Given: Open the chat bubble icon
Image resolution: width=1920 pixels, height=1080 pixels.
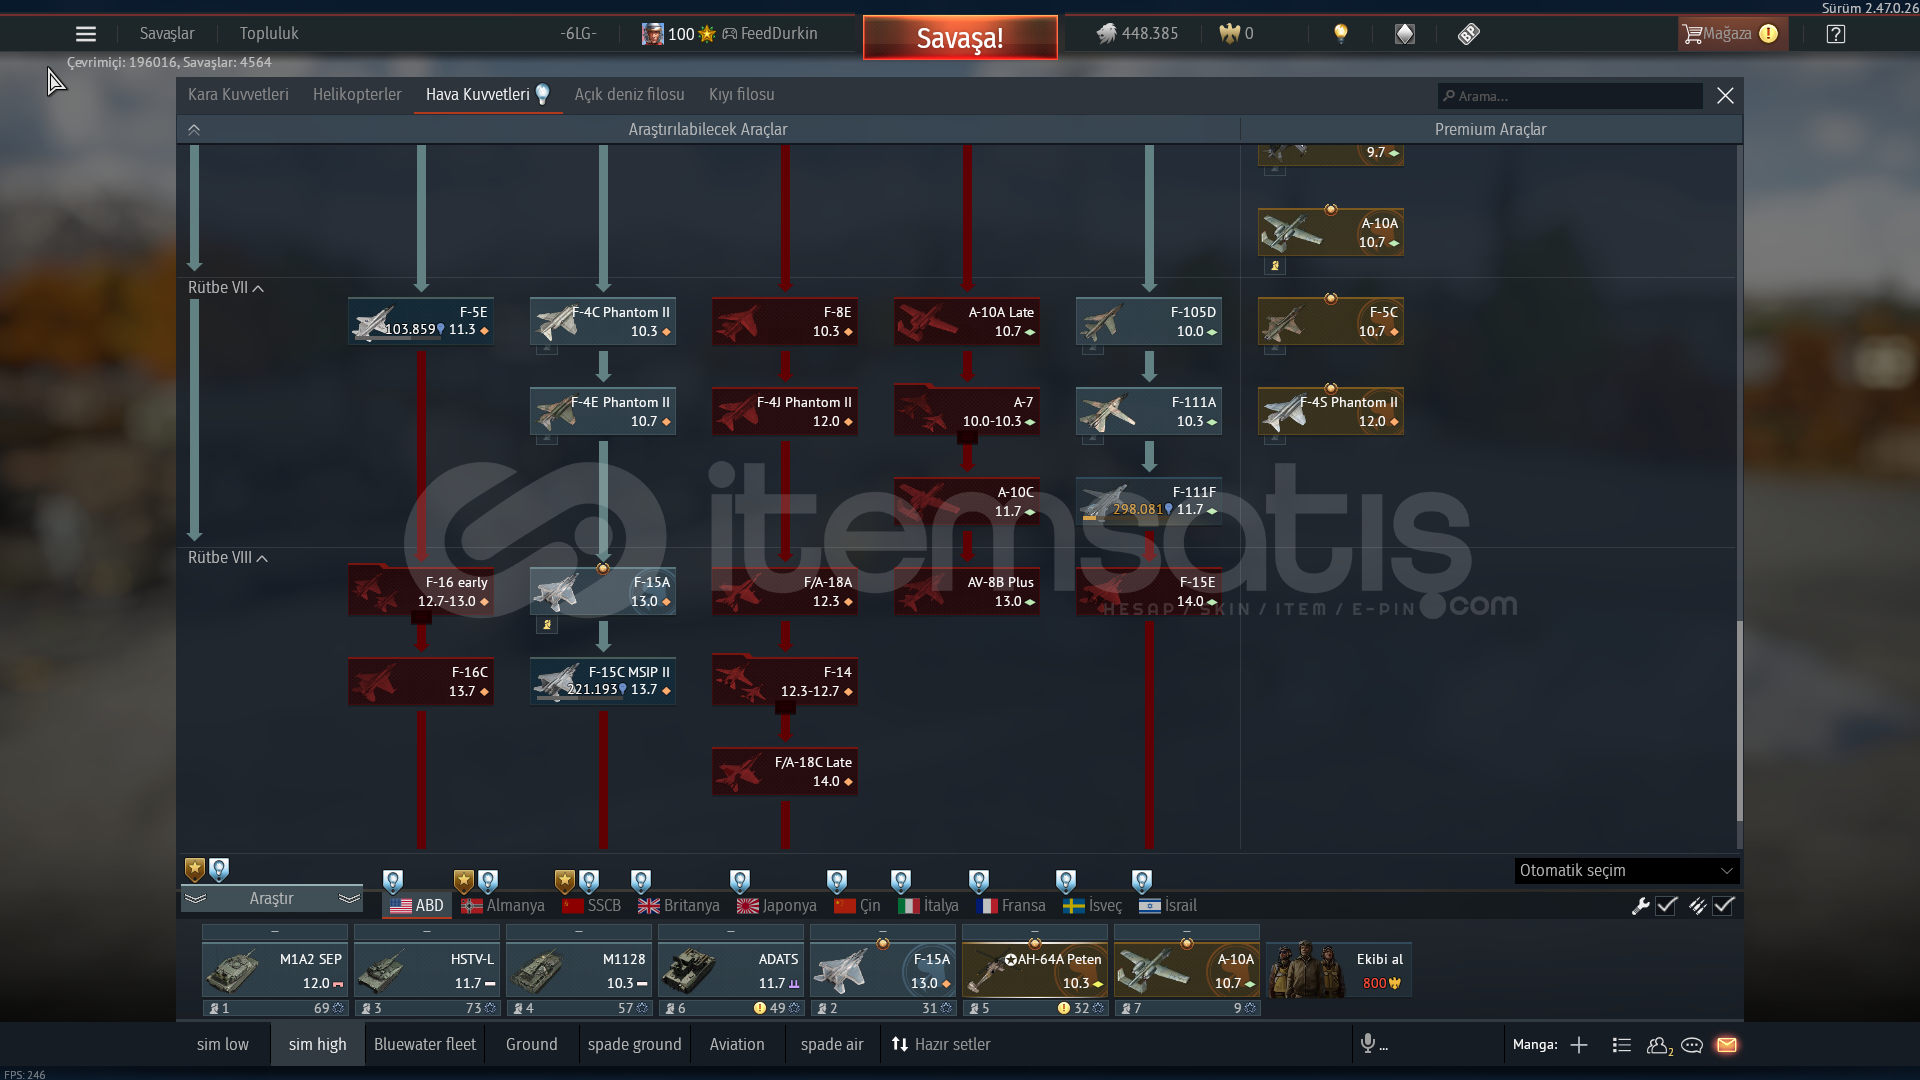Looking at the screenshot, I should tap(1692, 1045).
